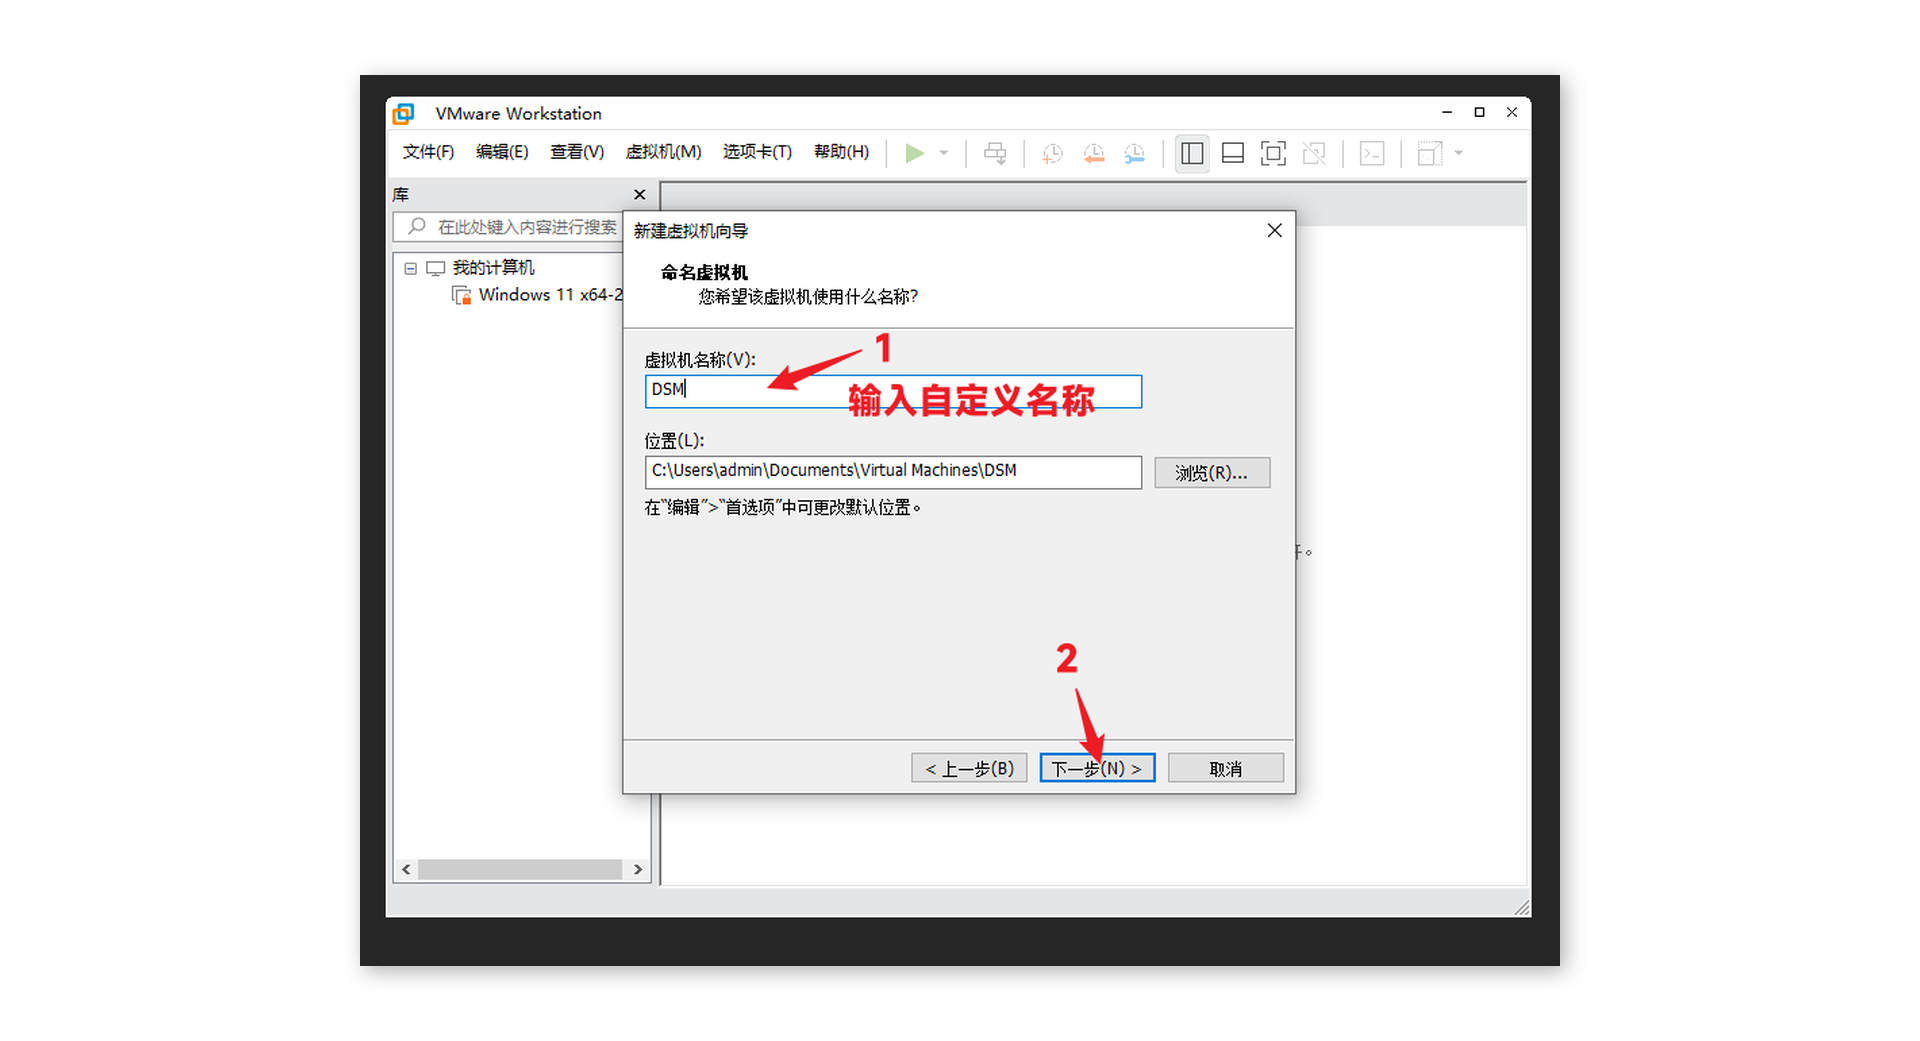Click the stretch guest display icon

[1430, 153]
